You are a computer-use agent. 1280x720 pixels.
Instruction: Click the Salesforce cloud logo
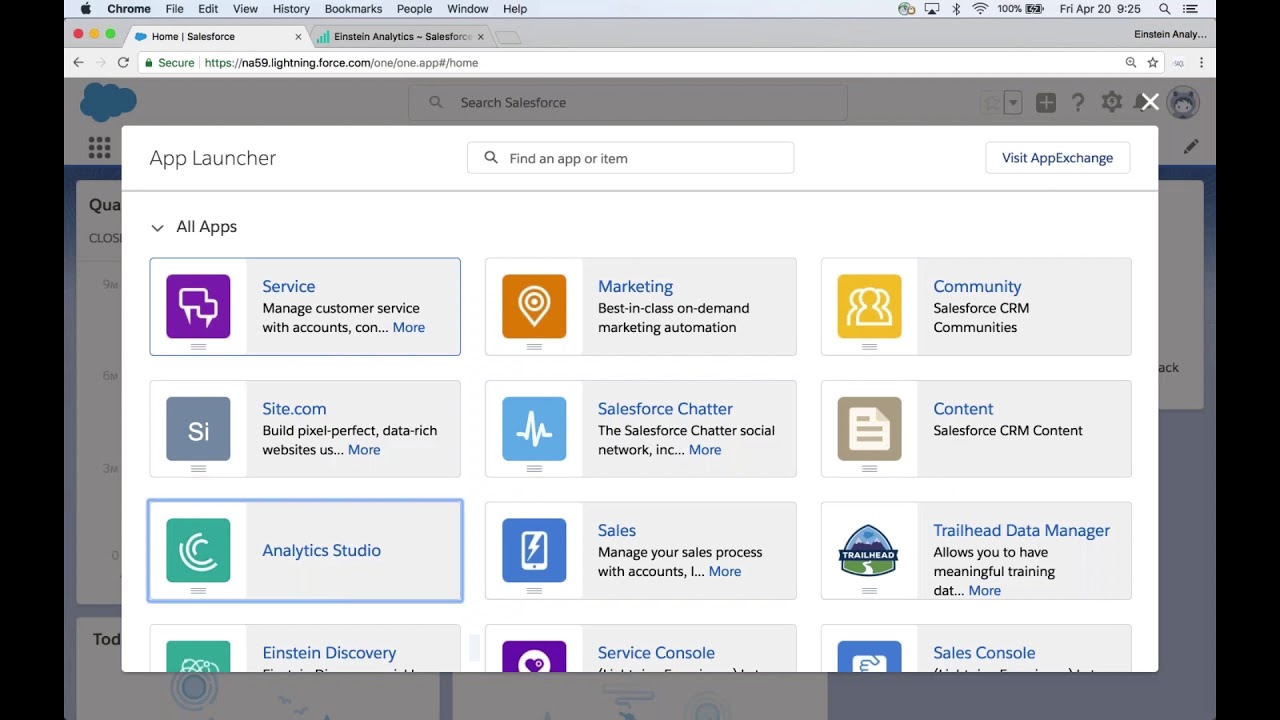tap(108, 102)
